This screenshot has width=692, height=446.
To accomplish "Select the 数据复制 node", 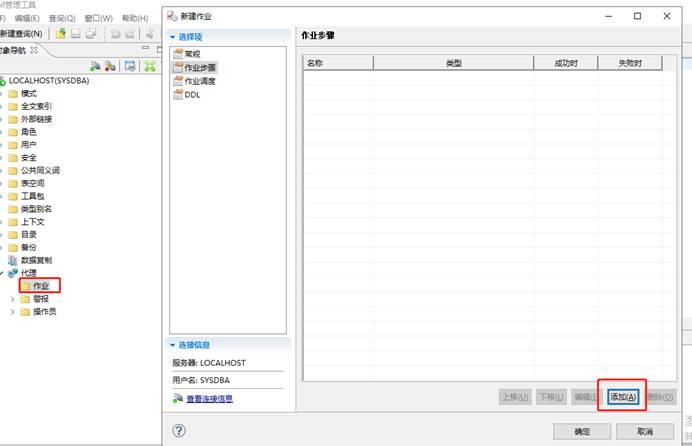I will pos(36,260).
